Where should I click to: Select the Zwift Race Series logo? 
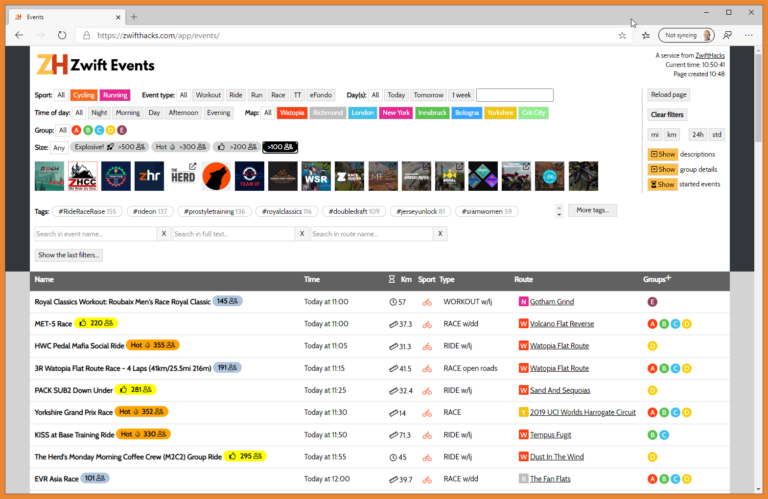tap(349, 176)
